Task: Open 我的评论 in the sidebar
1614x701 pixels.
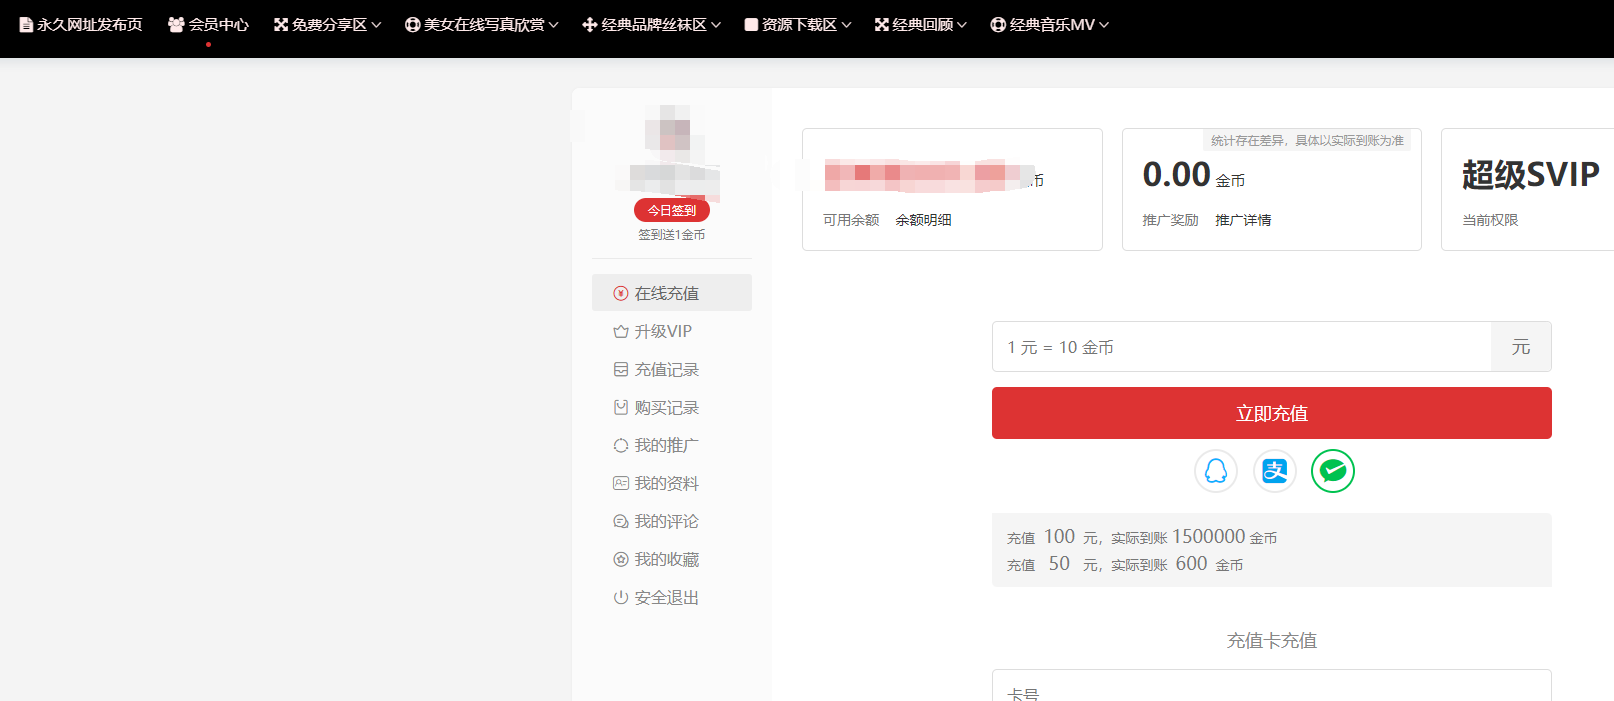Action: (x=672, y=521)
